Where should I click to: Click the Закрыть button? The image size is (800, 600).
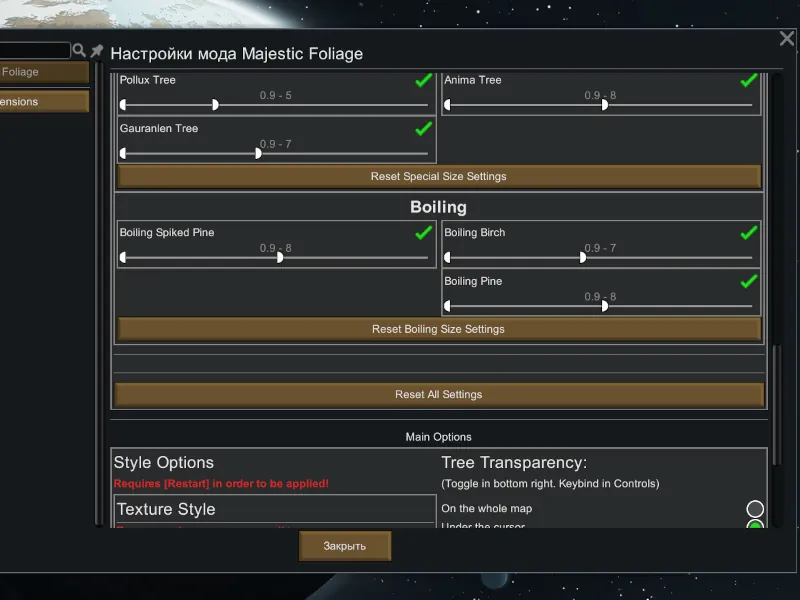point(345,546)
